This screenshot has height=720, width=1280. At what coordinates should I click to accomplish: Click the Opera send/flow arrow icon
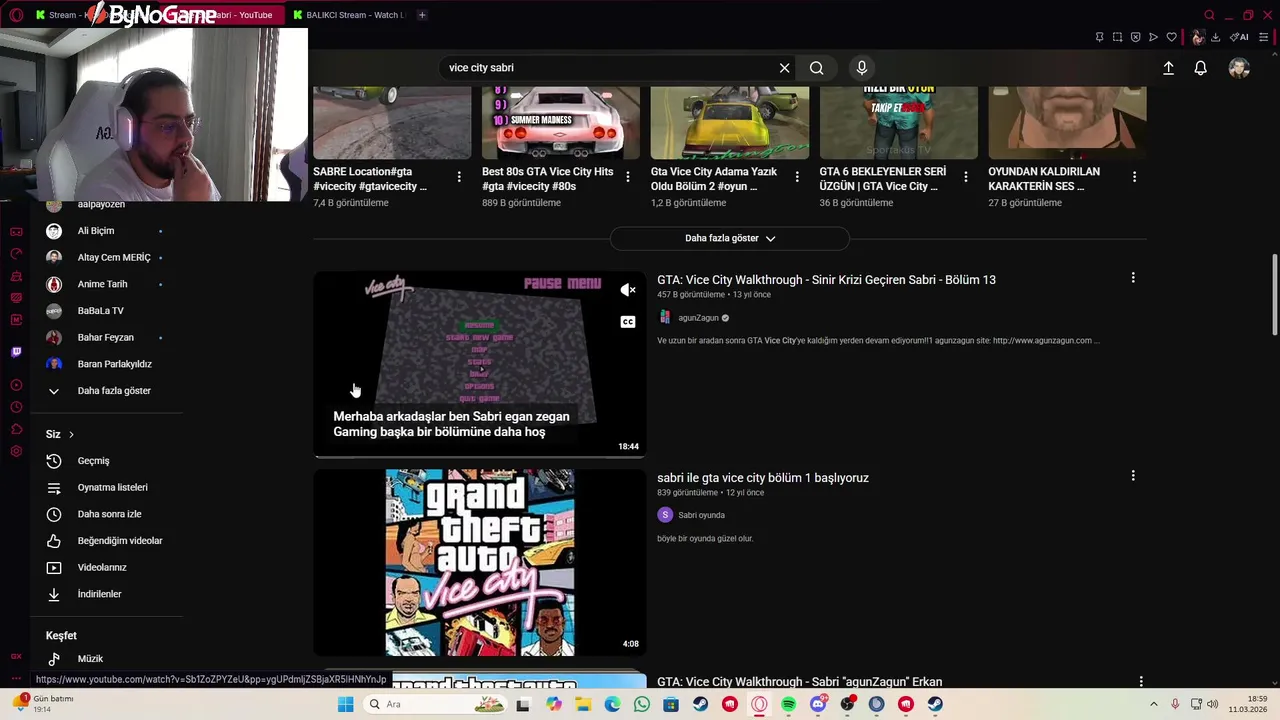[1153, 37]
